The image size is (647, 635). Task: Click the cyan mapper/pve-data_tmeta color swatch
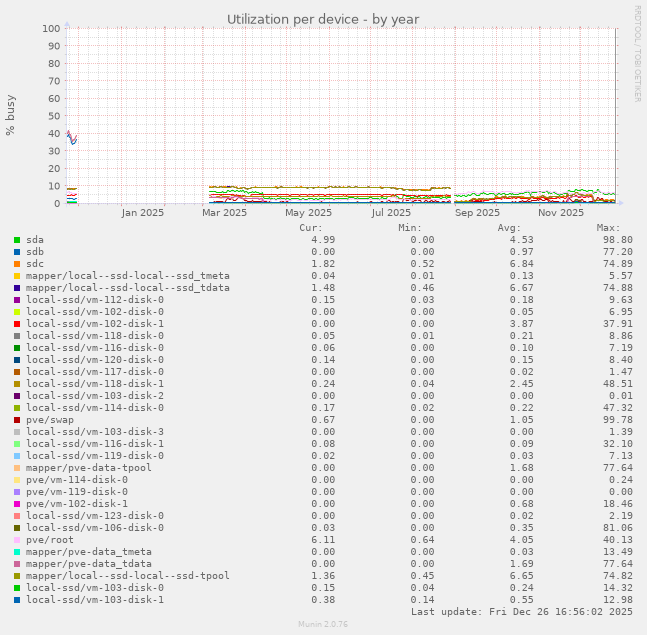(x=17, y=552)
